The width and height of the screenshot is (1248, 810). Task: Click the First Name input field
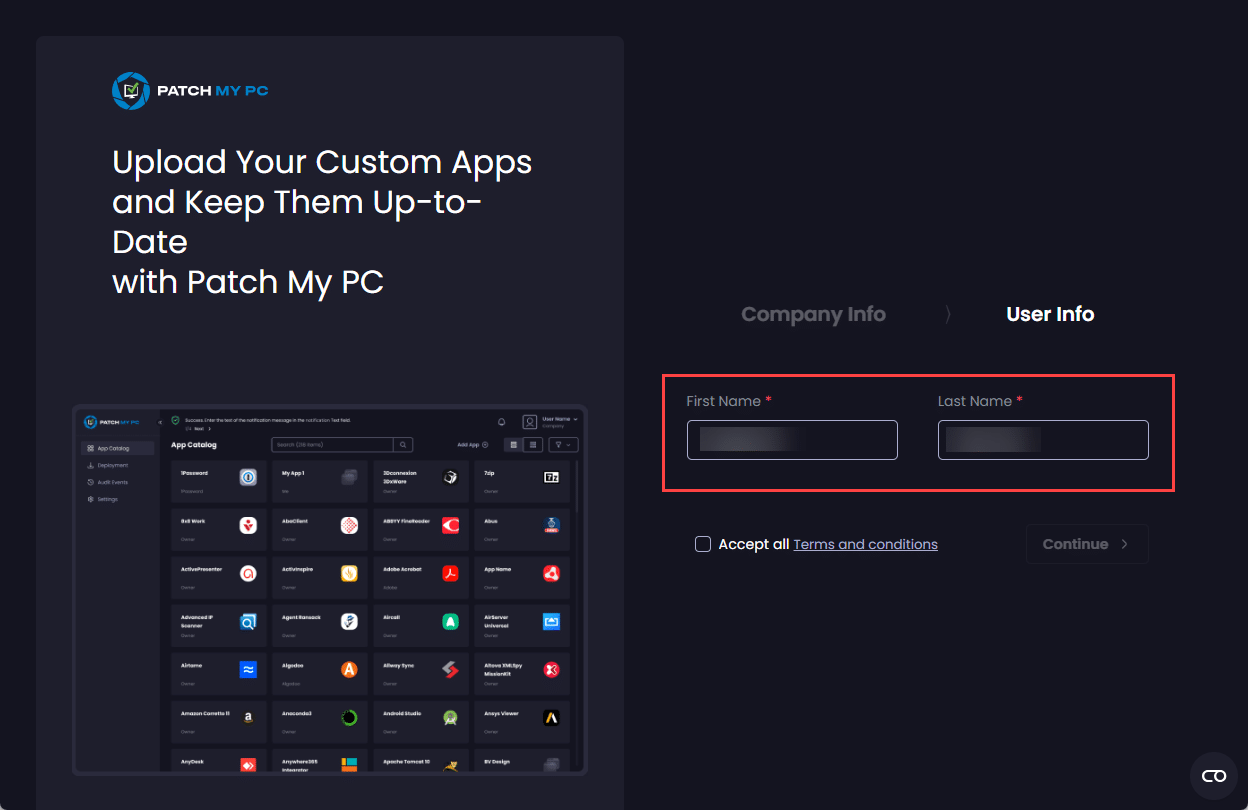792,440
